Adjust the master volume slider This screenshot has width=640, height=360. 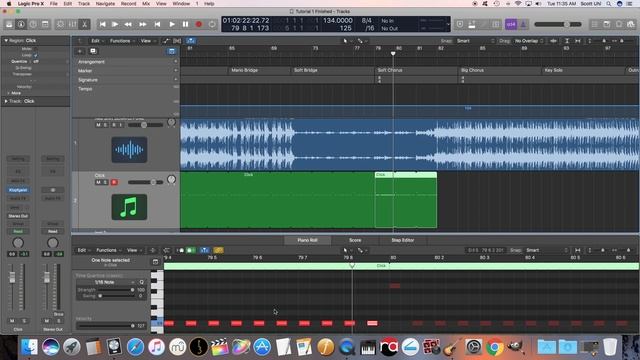558,24
